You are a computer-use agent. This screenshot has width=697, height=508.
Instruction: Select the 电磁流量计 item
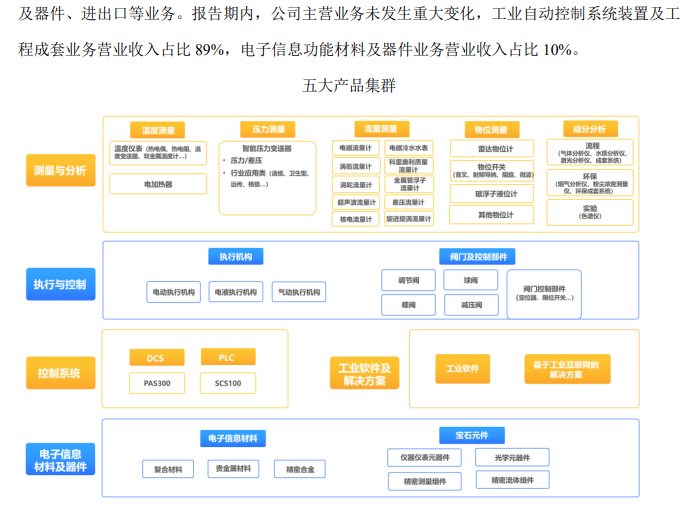(x=356, y=148)
